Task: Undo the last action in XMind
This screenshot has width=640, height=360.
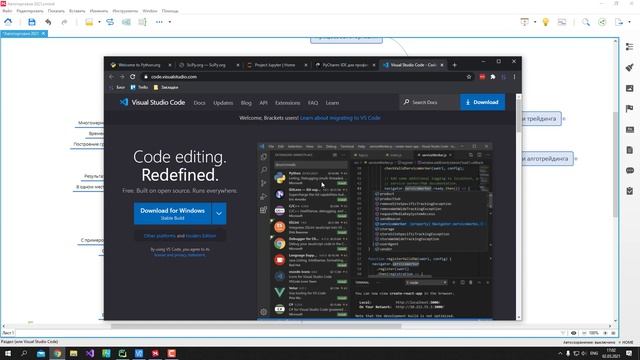Action: 48,22
